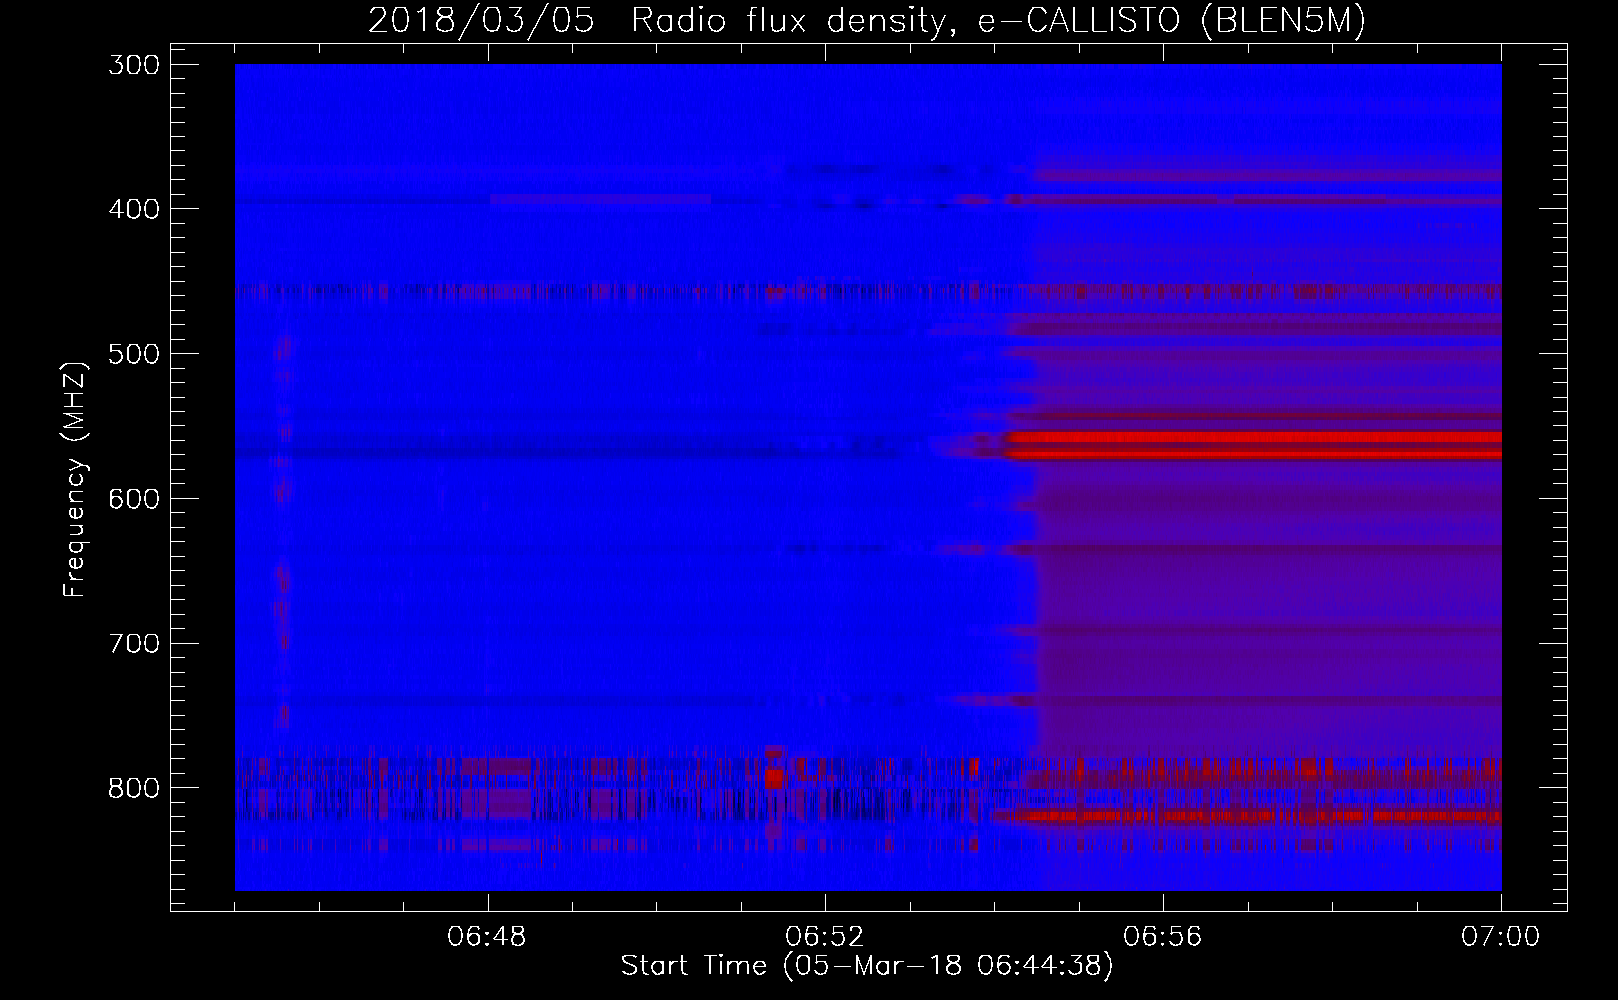1618x1000 pixels.
Task: Click the 07:00 time tick label
Action: [x=1500, y=937]
